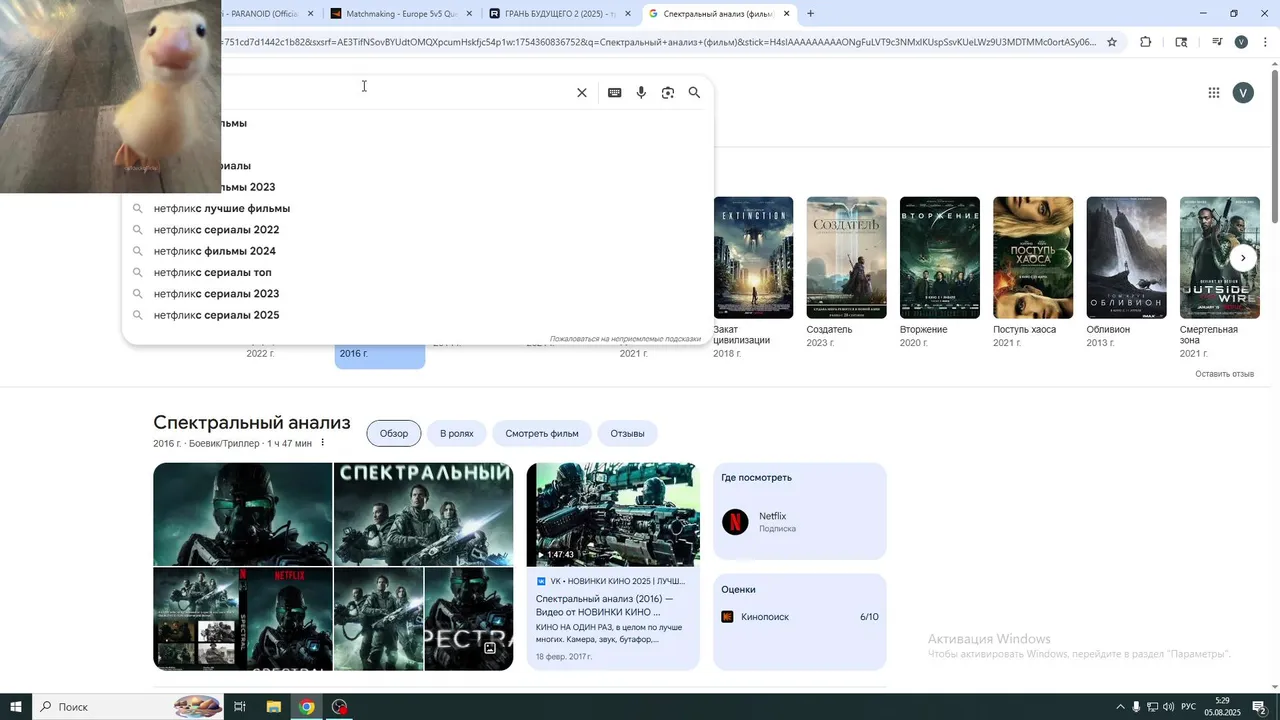Click the large СПЕКТРАЛЬНЫЙ poster image
This screenshot has height=720, width=1280.
tap(423, 514)
